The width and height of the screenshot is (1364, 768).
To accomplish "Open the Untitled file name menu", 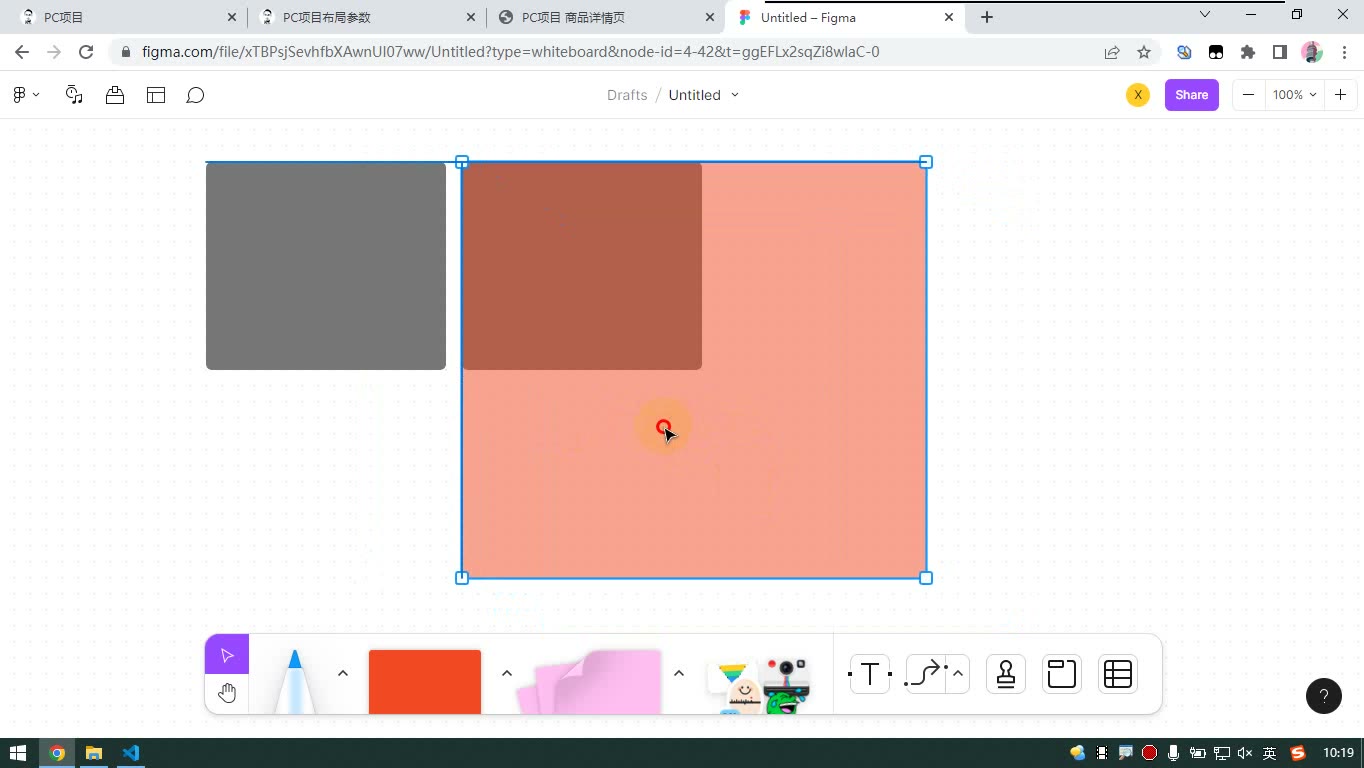I will pyautogui.click(x=704, y=95).
